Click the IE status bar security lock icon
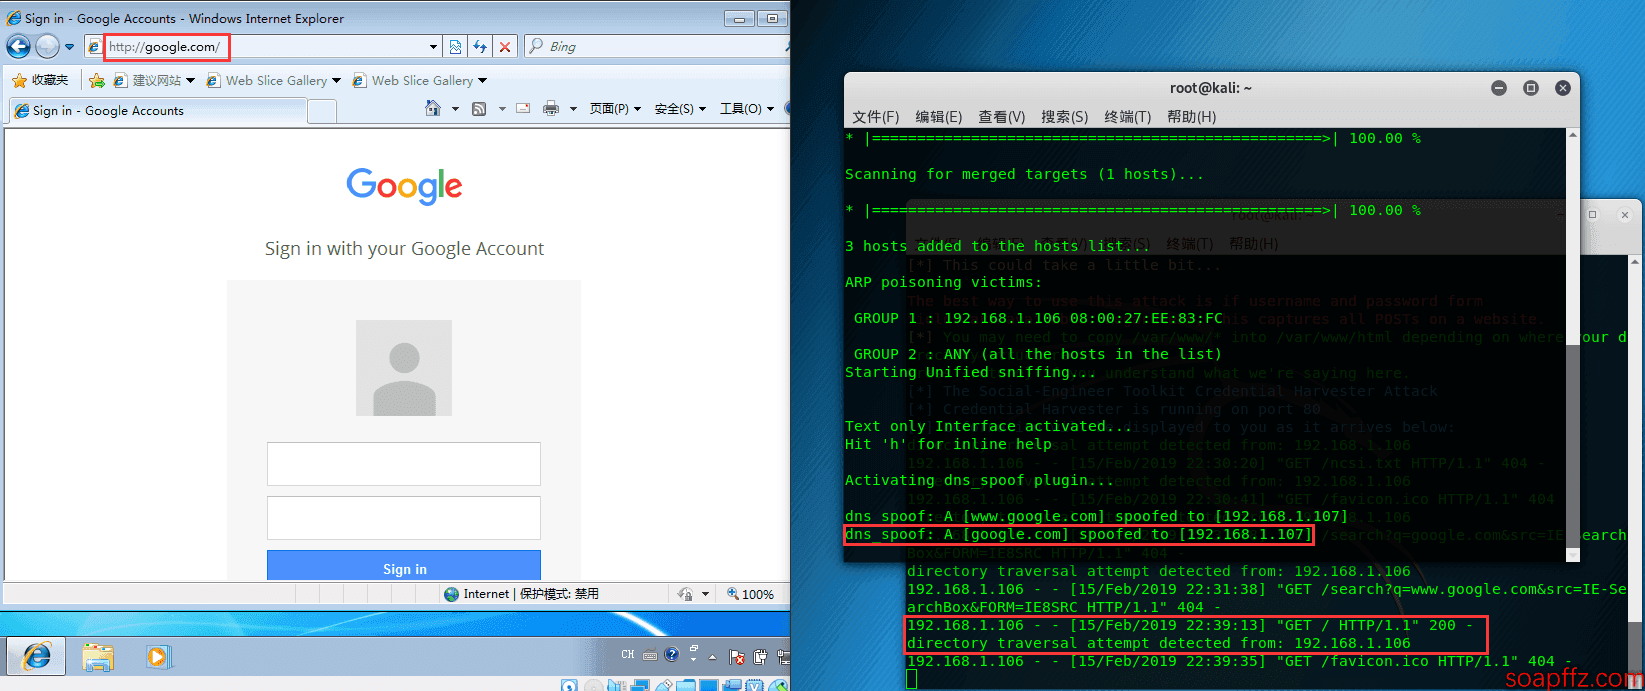 [x=685, y=594]
